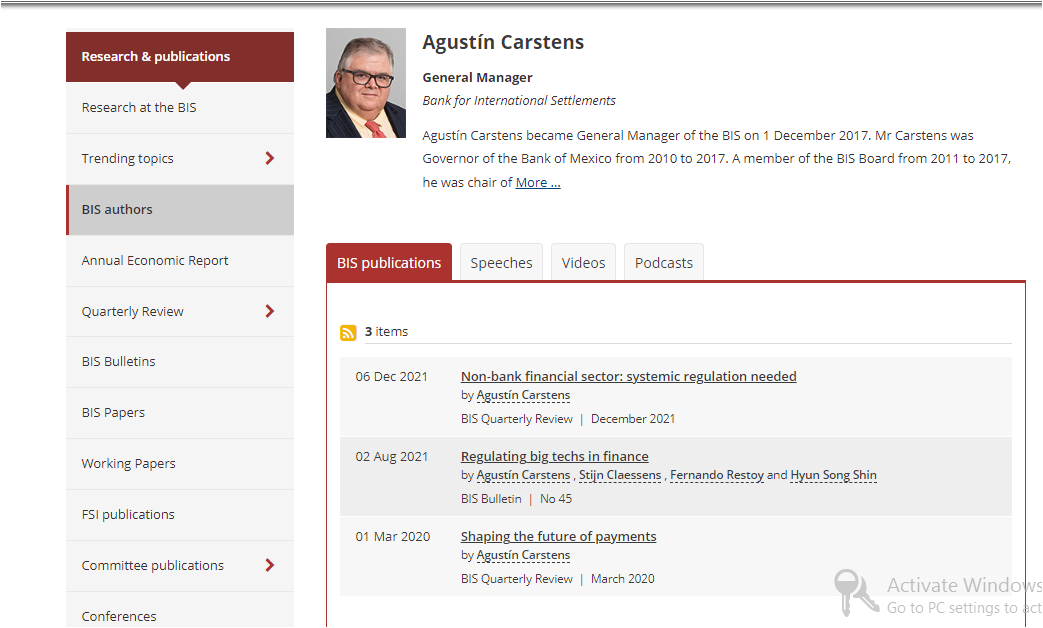Click 'BIS Quarterly Review' beside December 2021
The image size is (1043, 628).
517,419
